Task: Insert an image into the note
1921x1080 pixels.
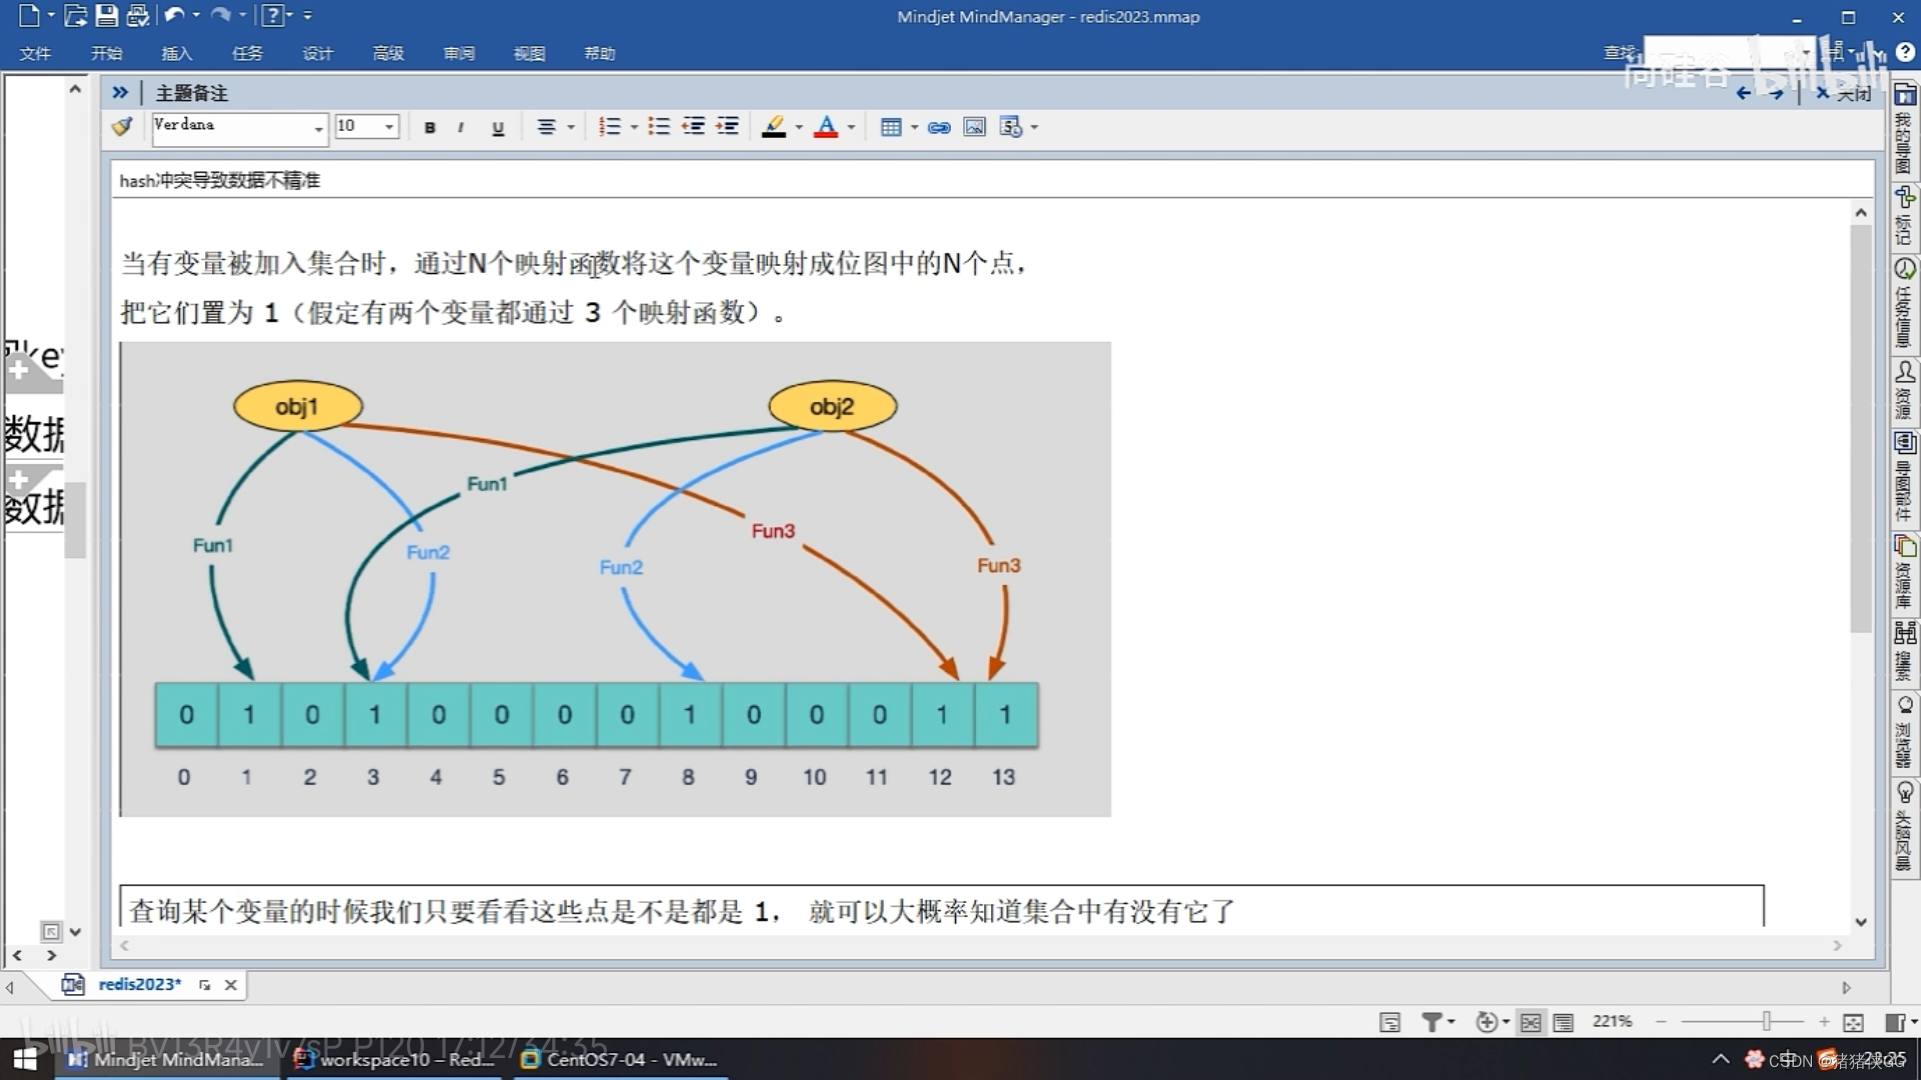Action: tap(974, 127)
